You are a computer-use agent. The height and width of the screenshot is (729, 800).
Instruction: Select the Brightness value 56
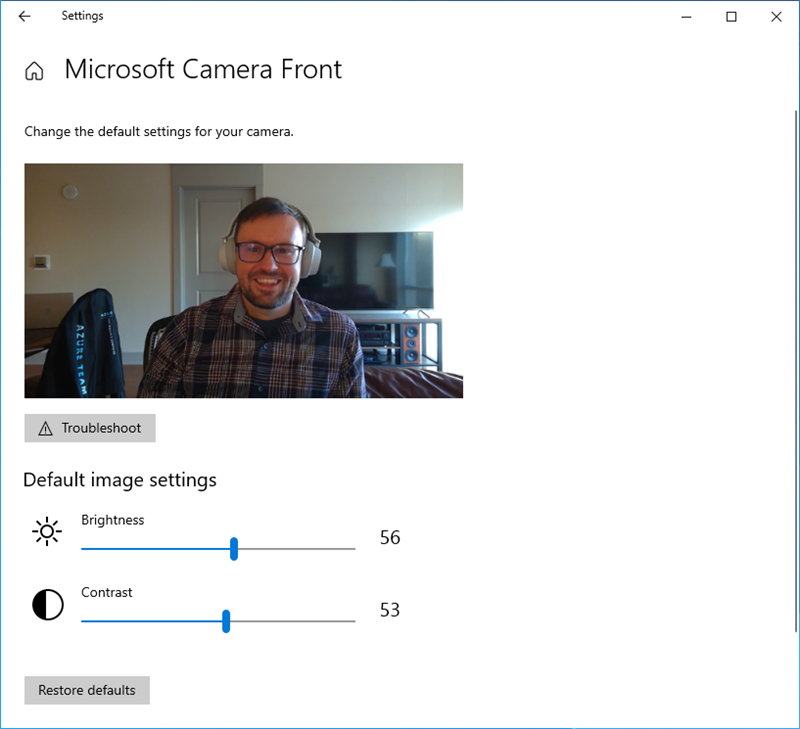tap(389, 537)
